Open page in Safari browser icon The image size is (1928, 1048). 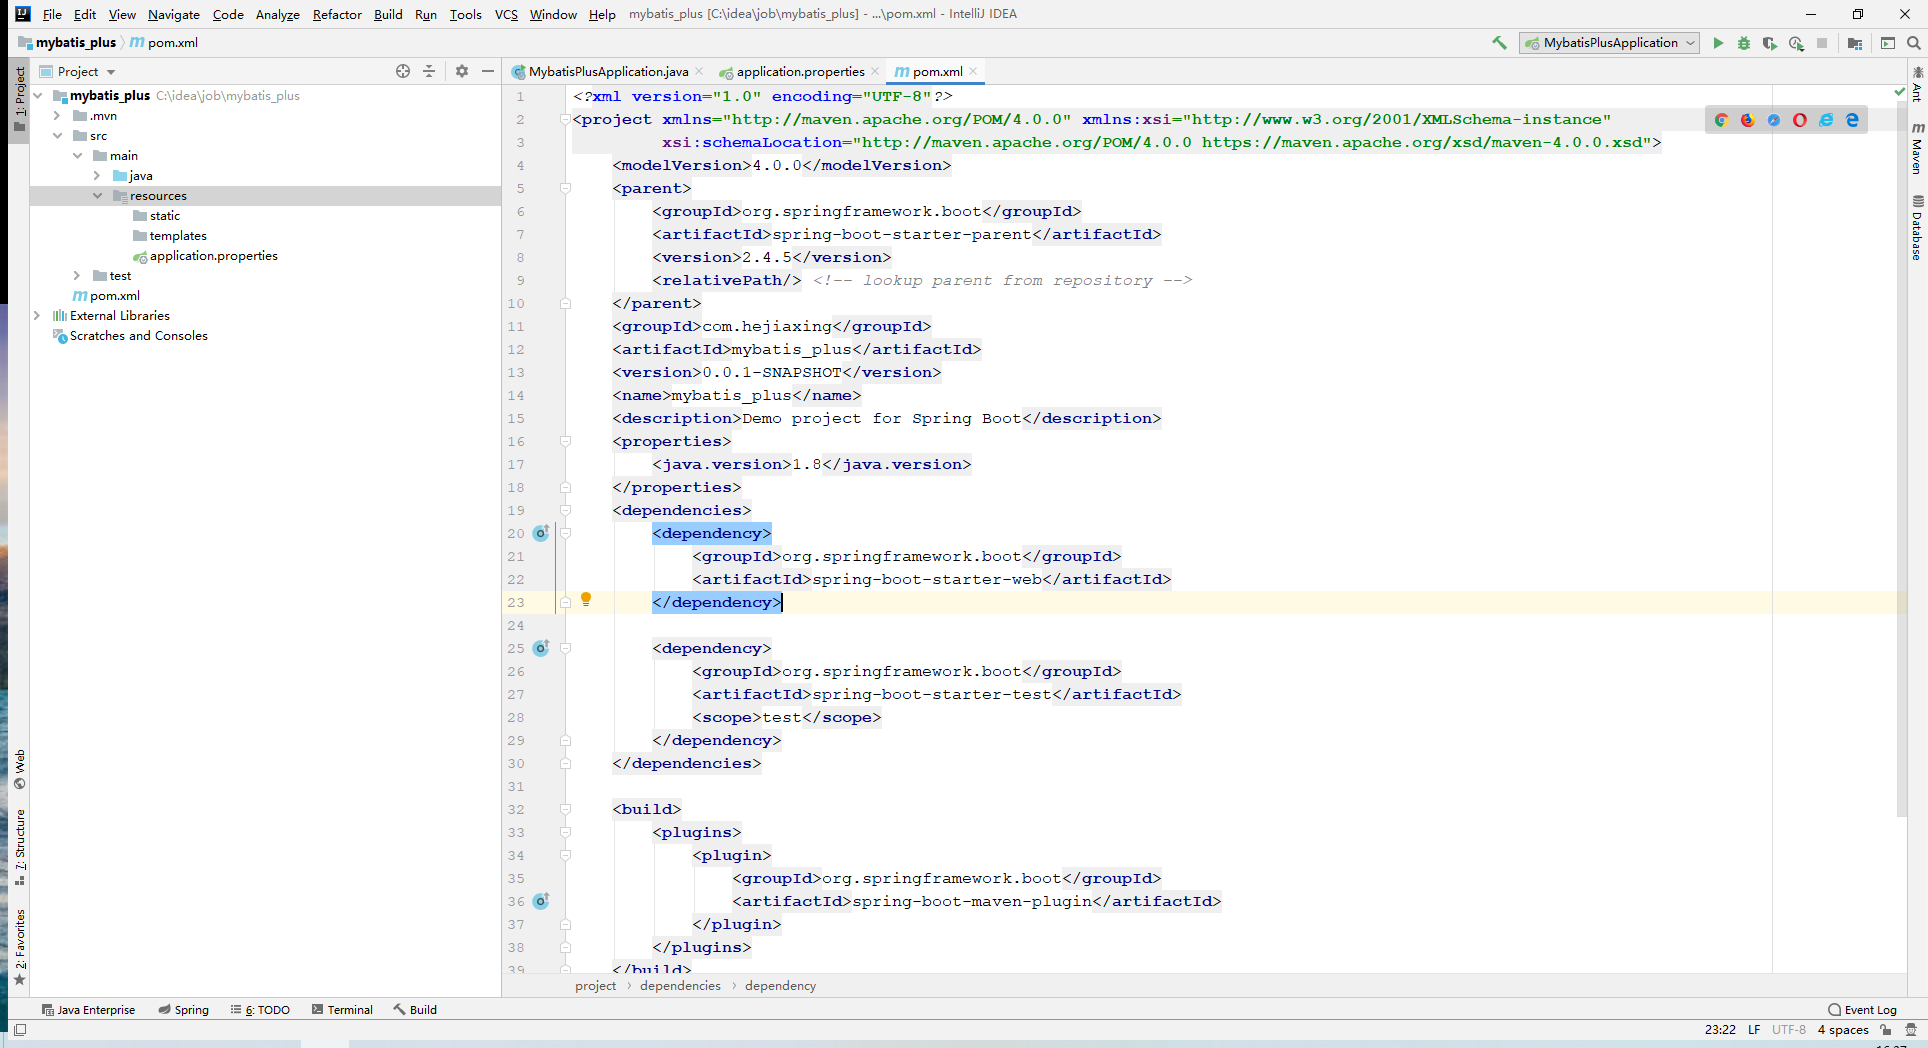tap(1773, 120)
